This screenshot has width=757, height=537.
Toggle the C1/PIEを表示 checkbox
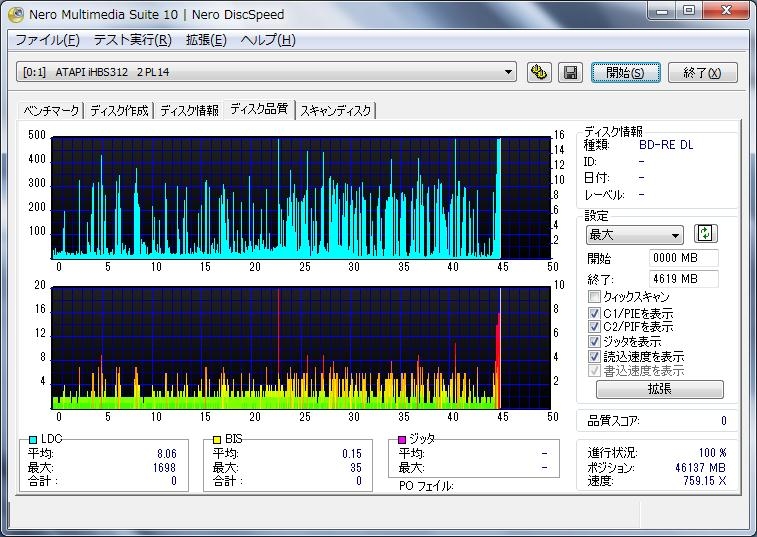(594, 312)
